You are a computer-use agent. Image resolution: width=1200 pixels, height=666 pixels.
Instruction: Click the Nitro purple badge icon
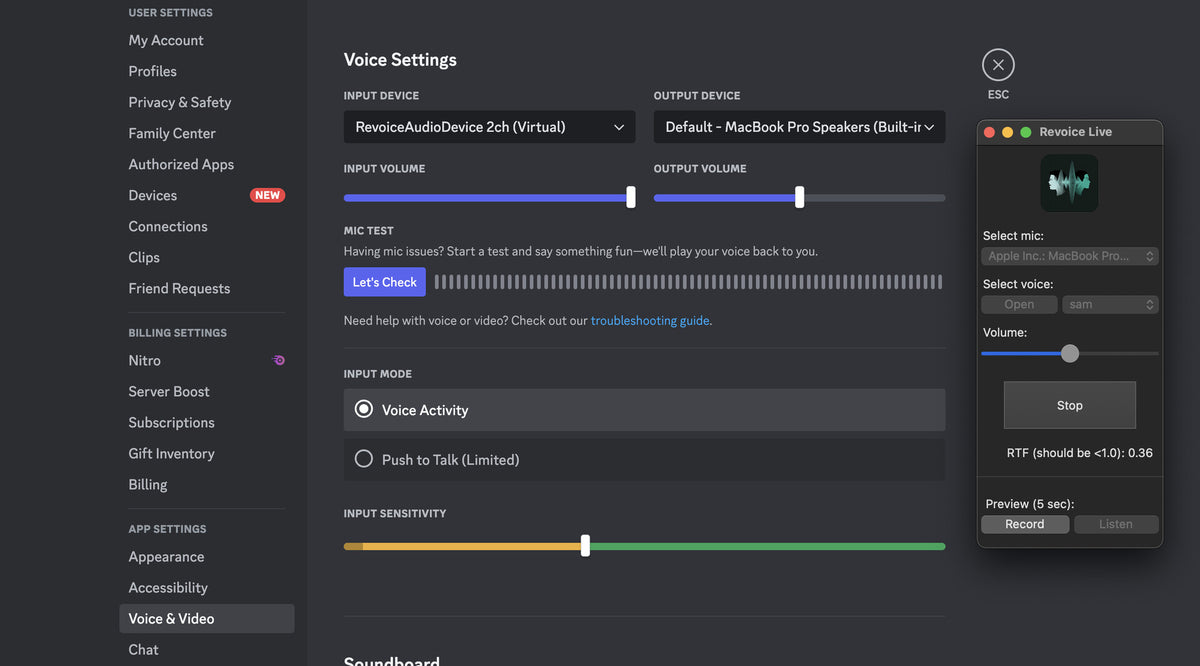coord(279,360)
